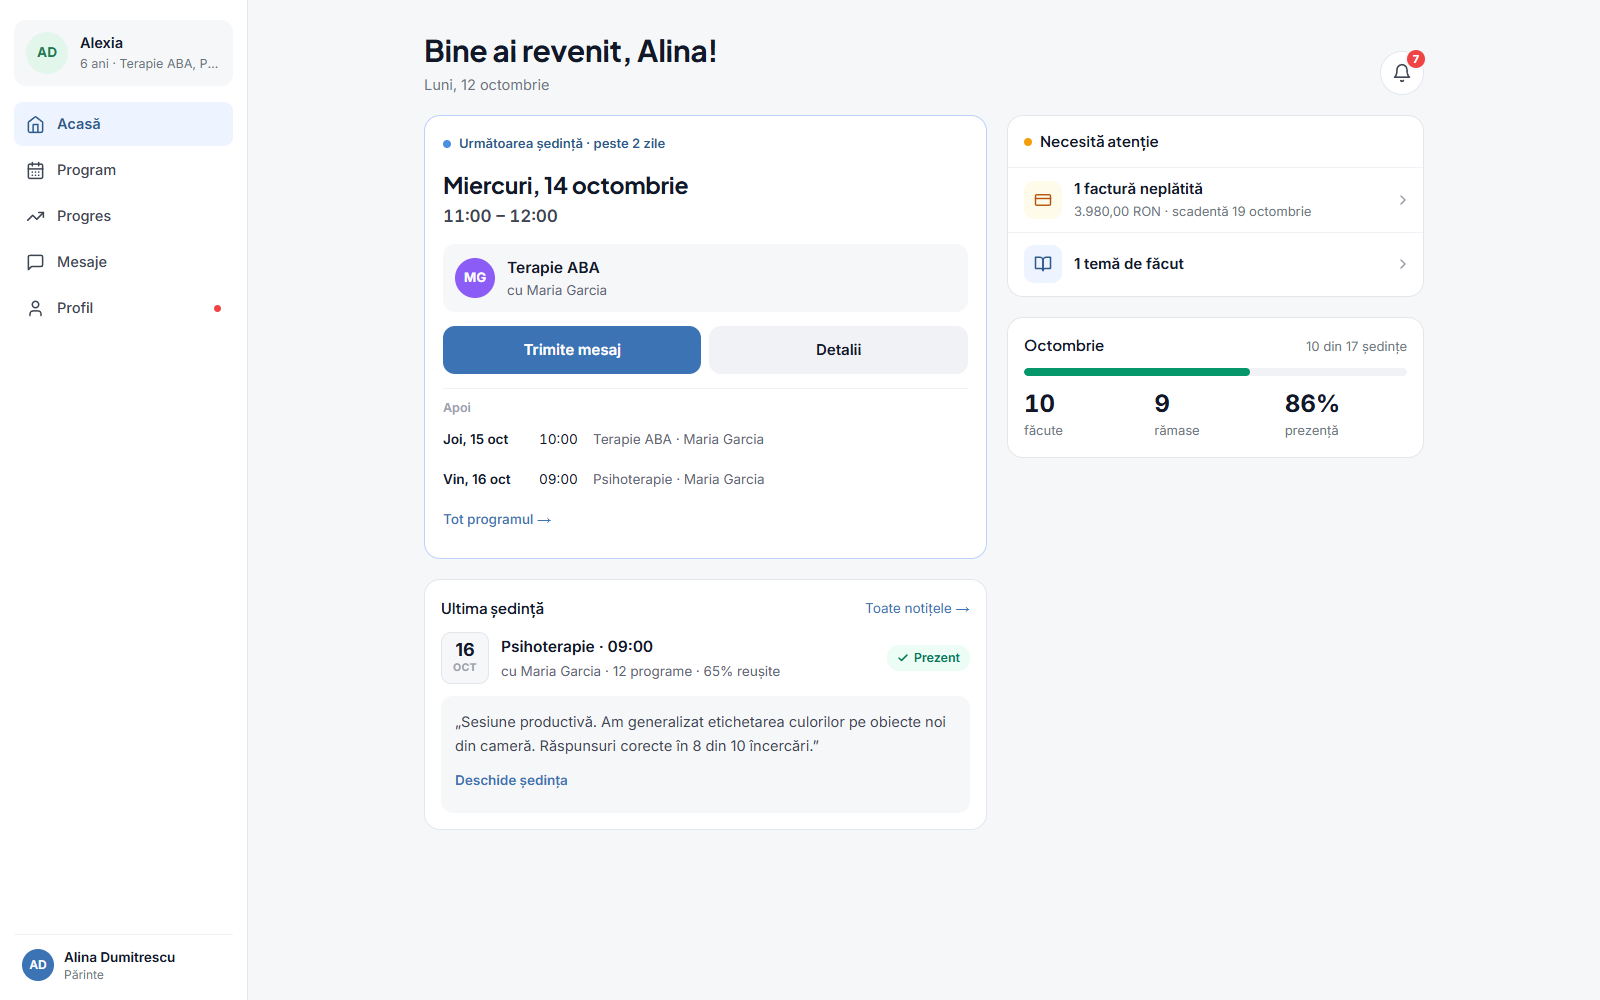The width and height of the screenshot is (1600, 1000).
Task: Click Alexia's AD avatar in sidebar
Action: (x=47, y=53)
